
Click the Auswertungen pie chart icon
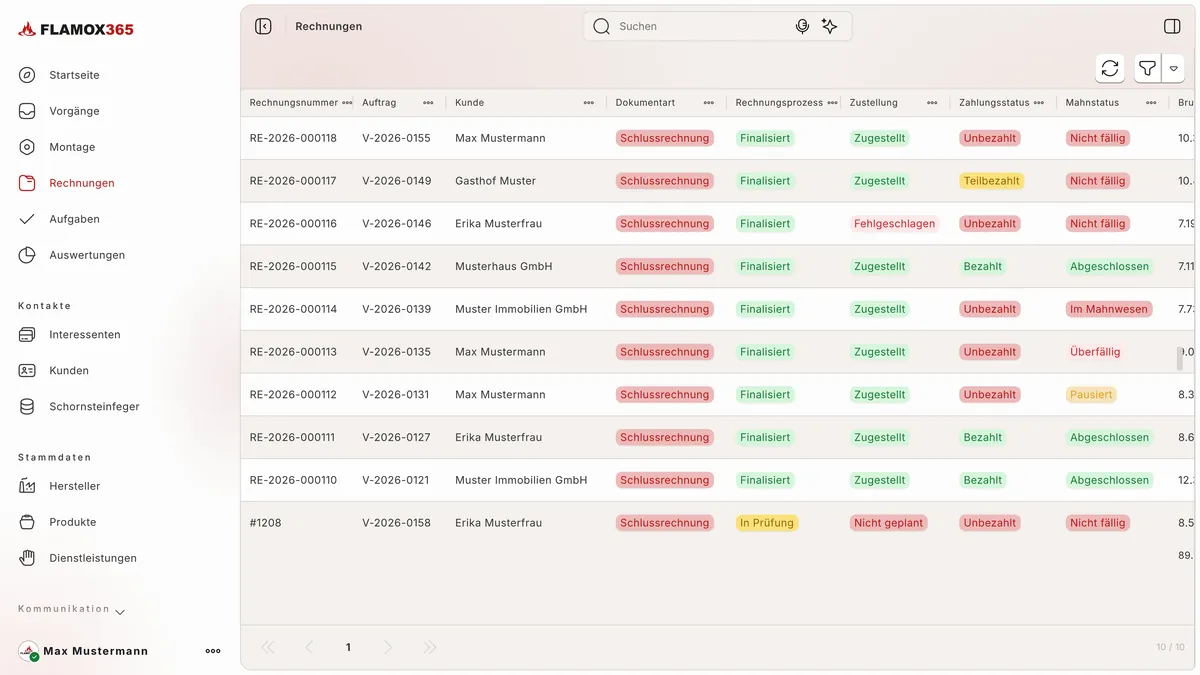click(27, 255)
